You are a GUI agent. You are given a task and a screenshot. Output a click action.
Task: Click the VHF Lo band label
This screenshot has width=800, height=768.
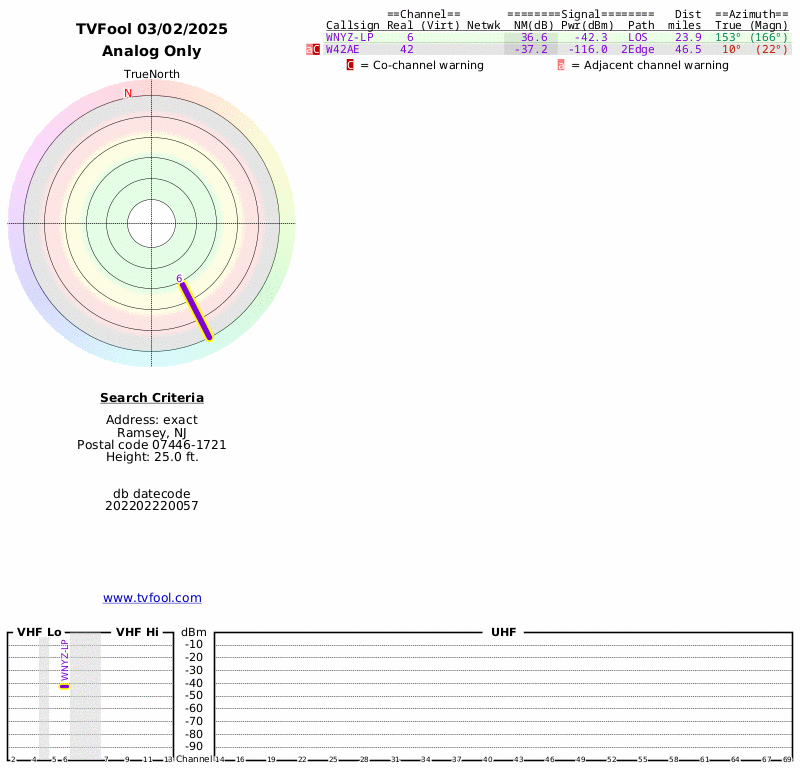click(x=39, y=632)
